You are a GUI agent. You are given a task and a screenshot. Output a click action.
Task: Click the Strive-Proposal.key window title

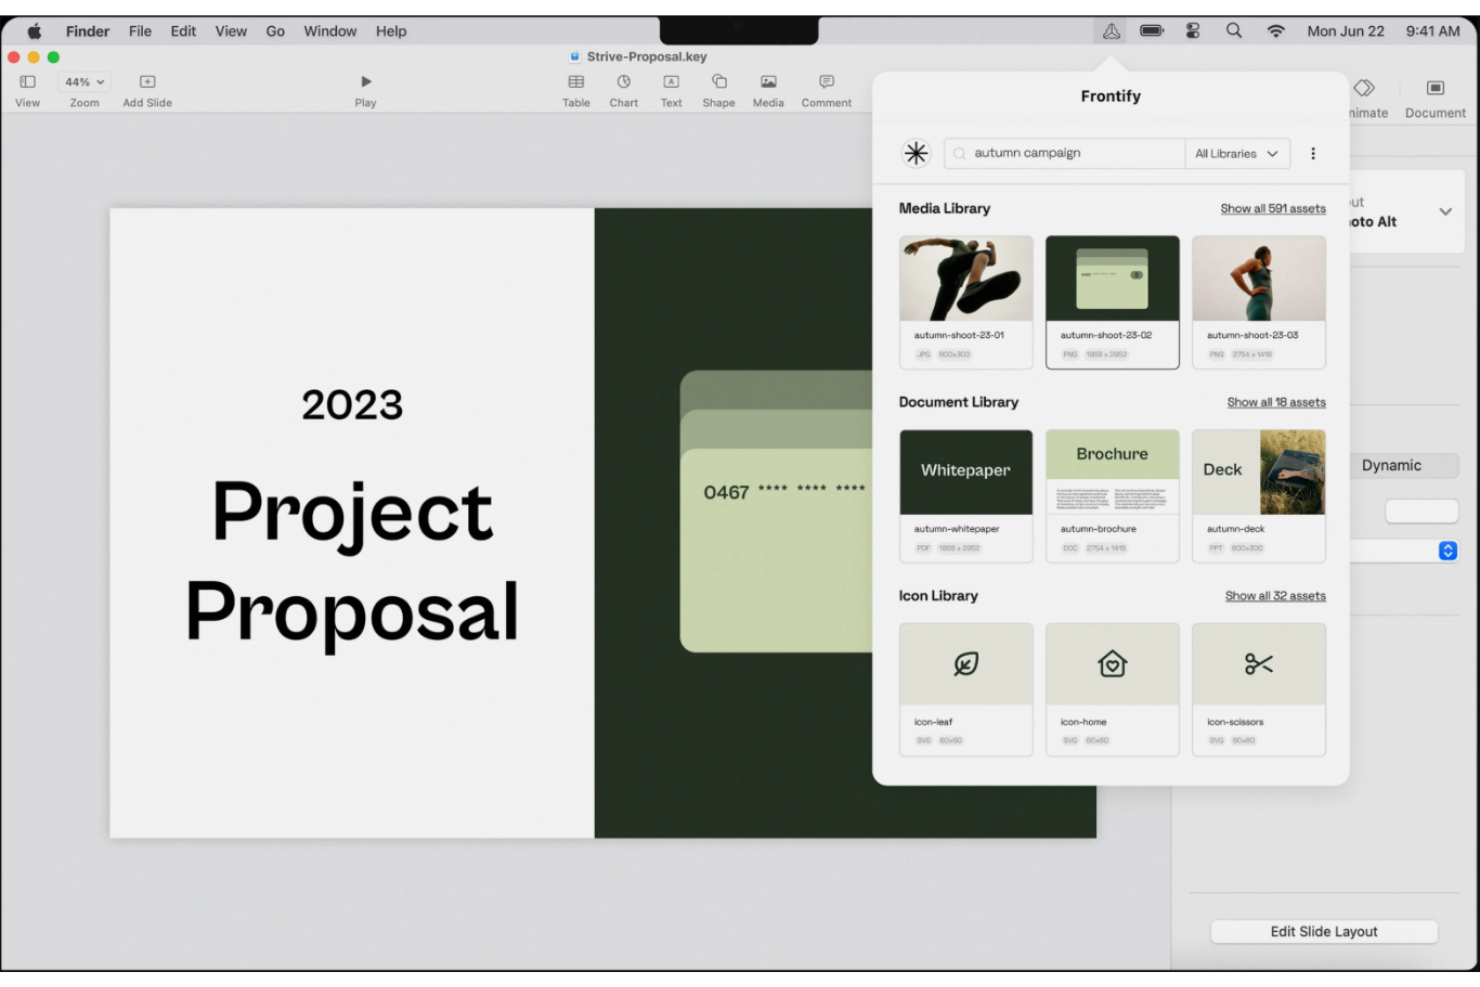pyautogui.click(x=646, y=57)
